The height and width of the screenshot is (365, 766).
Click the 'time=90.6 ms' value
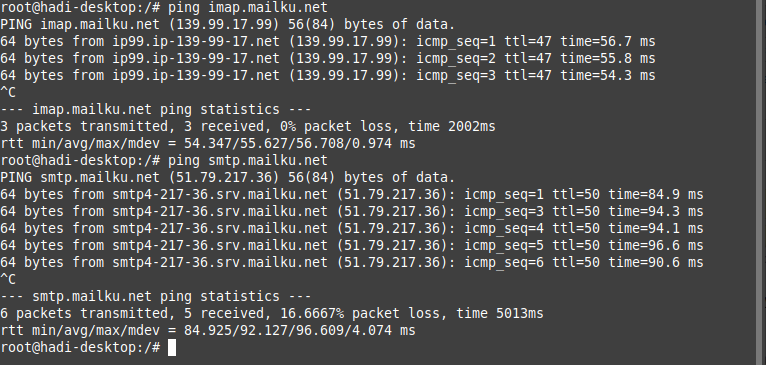[656, 263]
